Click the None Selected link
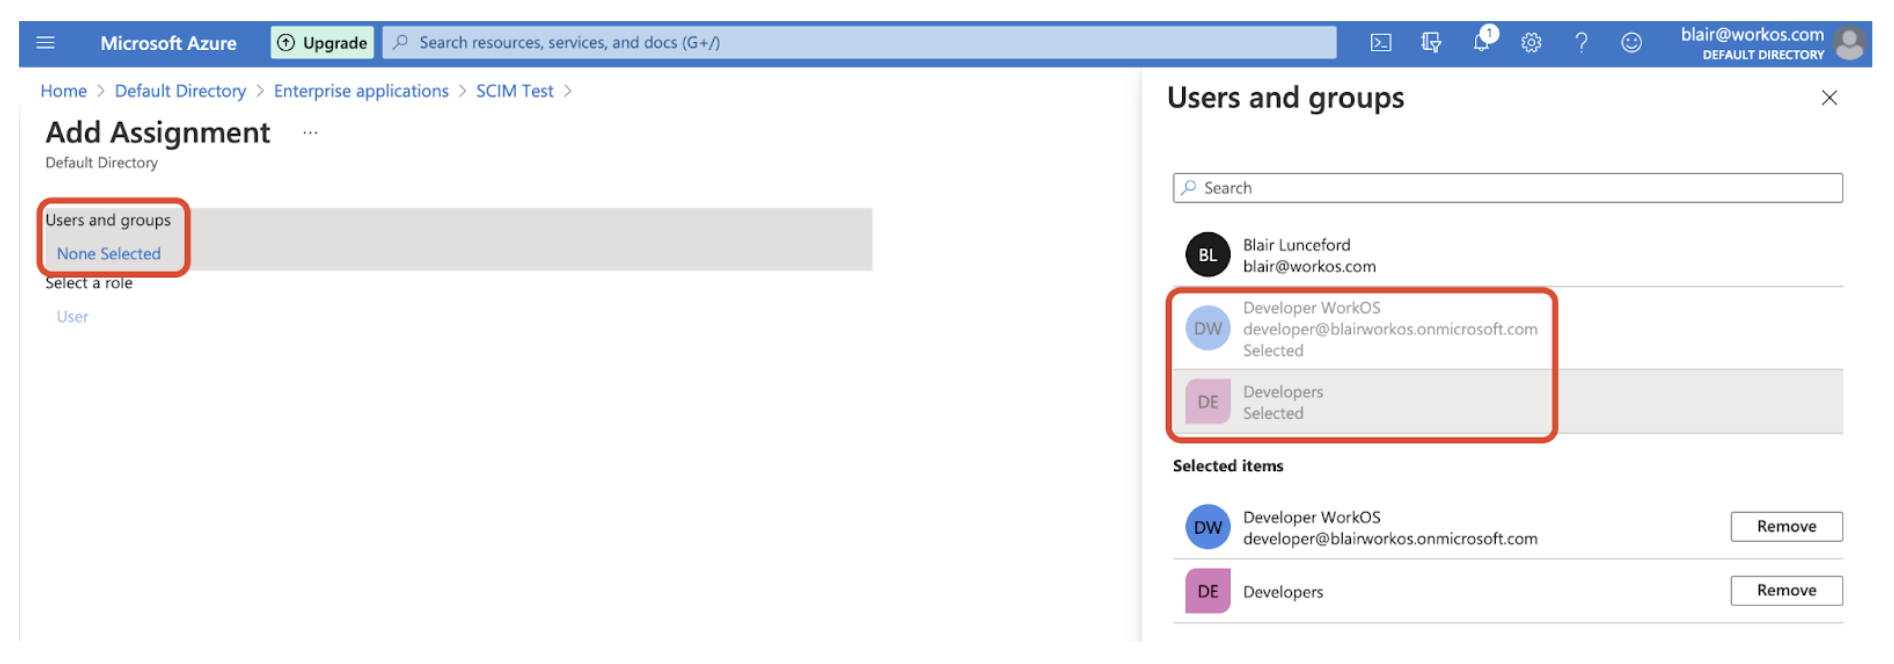Viewport: 1894px width, 664px height. [109, 254]
